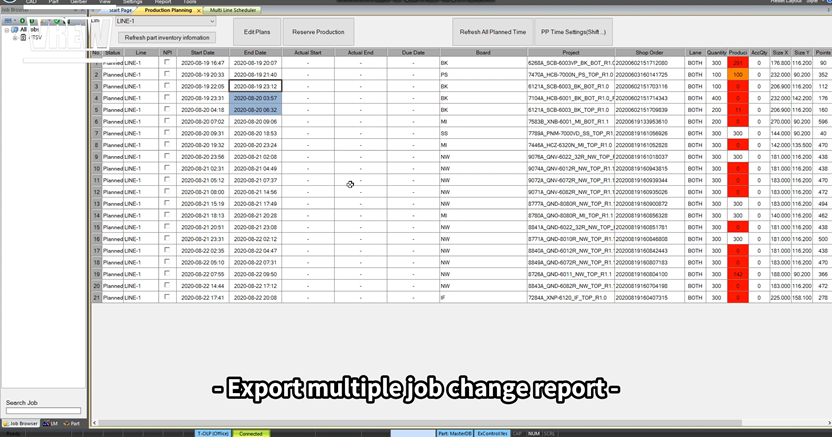Select the highlighted End Date cell 2020-08-20 03:57
Image resolution: width=832 pixels, height=437 pixels.
coord(255,98)
